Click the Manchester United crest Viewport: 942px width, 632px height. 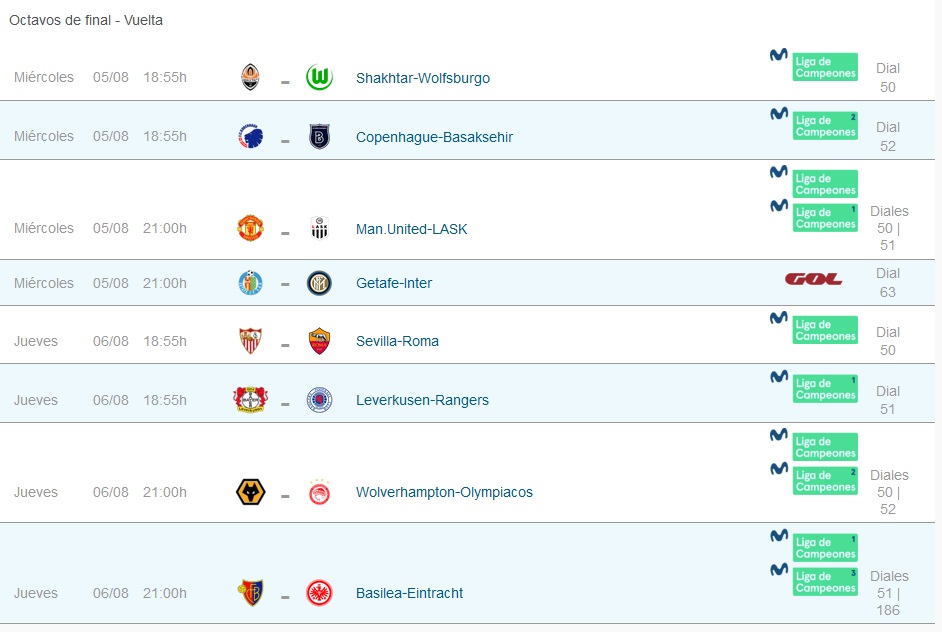pyautogui.click(x=251, y=228)
